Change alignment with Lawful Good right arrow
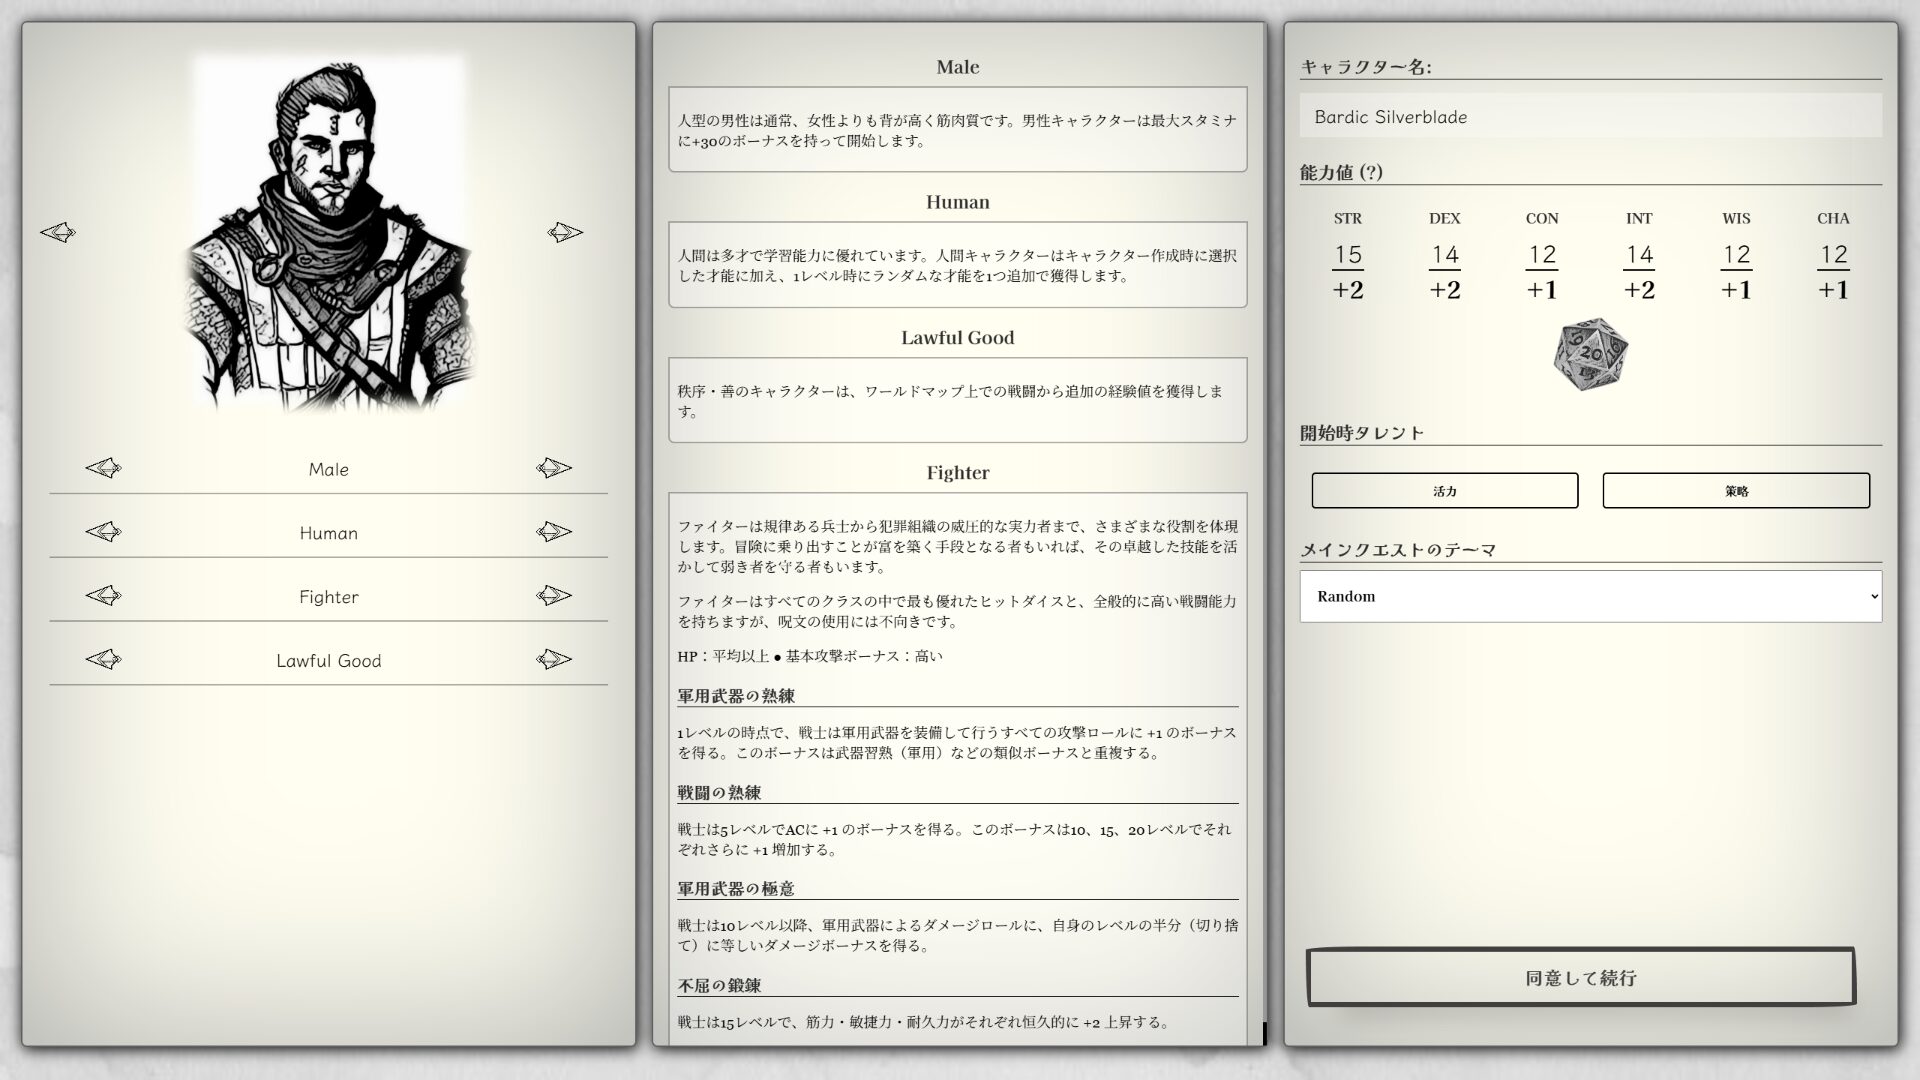Viewport: 1920px width, 1080px height. click(x=553, y=660)
